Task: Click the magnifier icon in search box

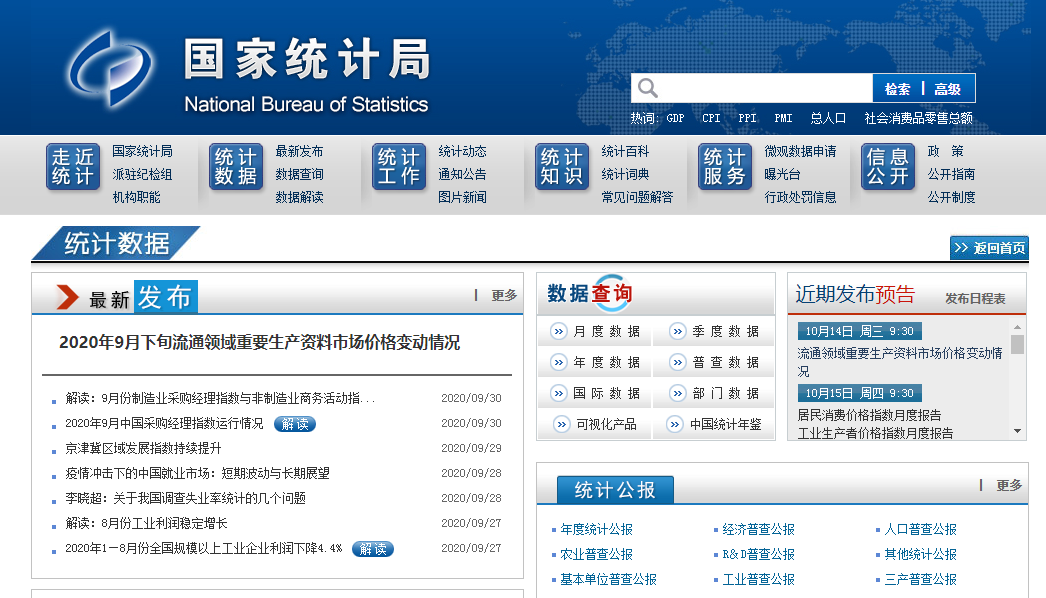Action: pos(647,88)
